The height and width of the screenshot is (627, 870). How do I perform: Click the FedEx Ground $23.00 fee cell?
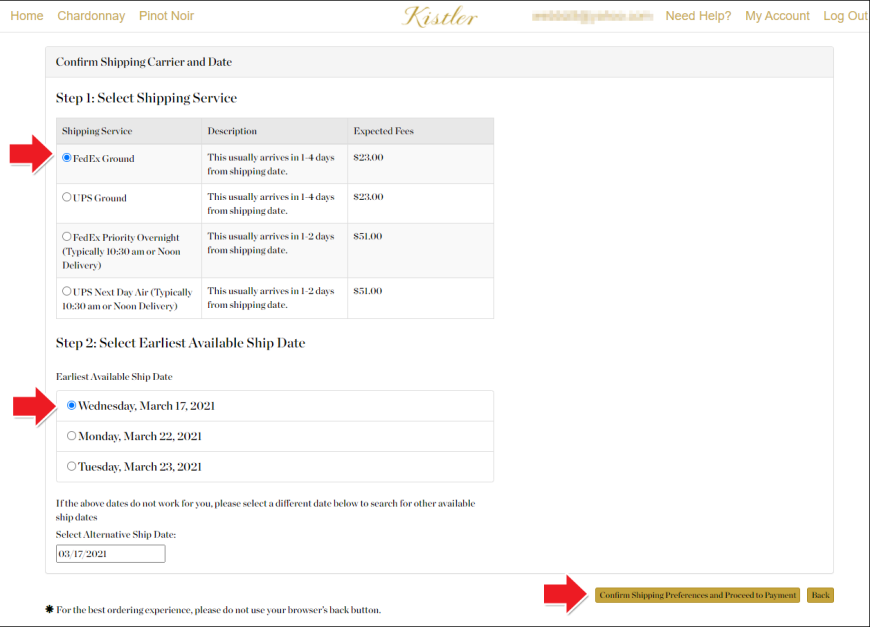(421, 164)
